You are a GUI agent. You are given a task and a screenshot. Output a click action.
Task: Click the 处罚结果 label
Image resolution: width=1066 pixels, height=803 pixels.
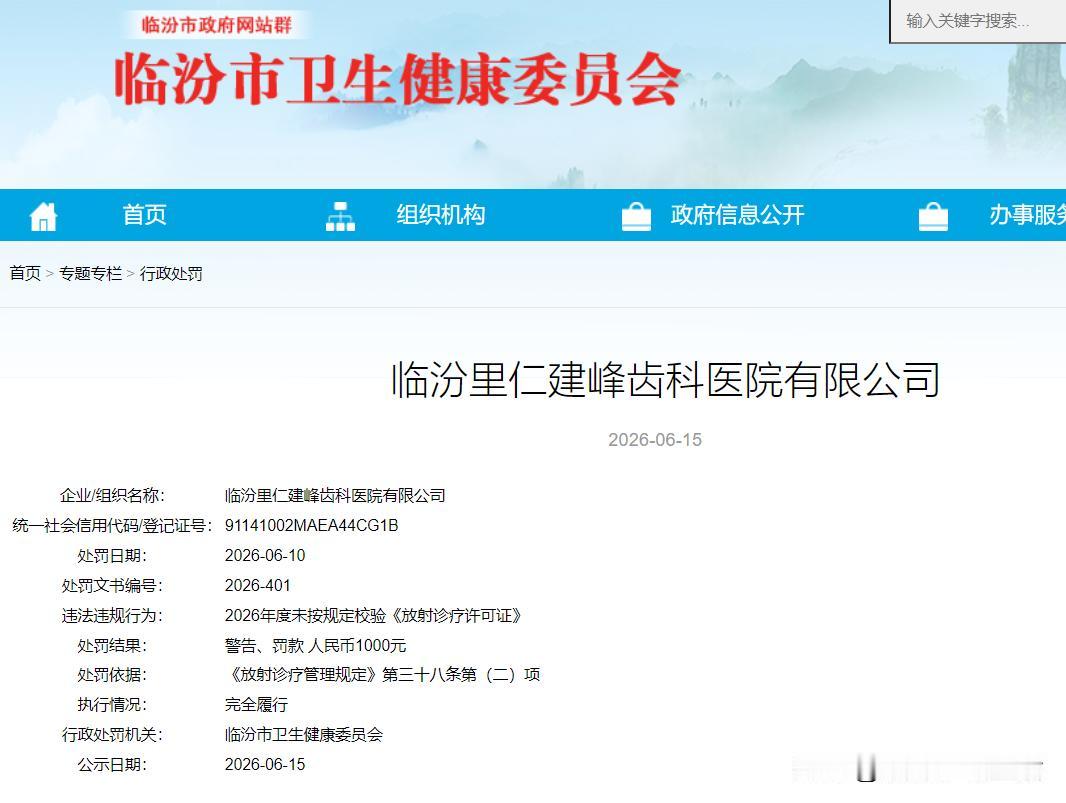(112, 645)
